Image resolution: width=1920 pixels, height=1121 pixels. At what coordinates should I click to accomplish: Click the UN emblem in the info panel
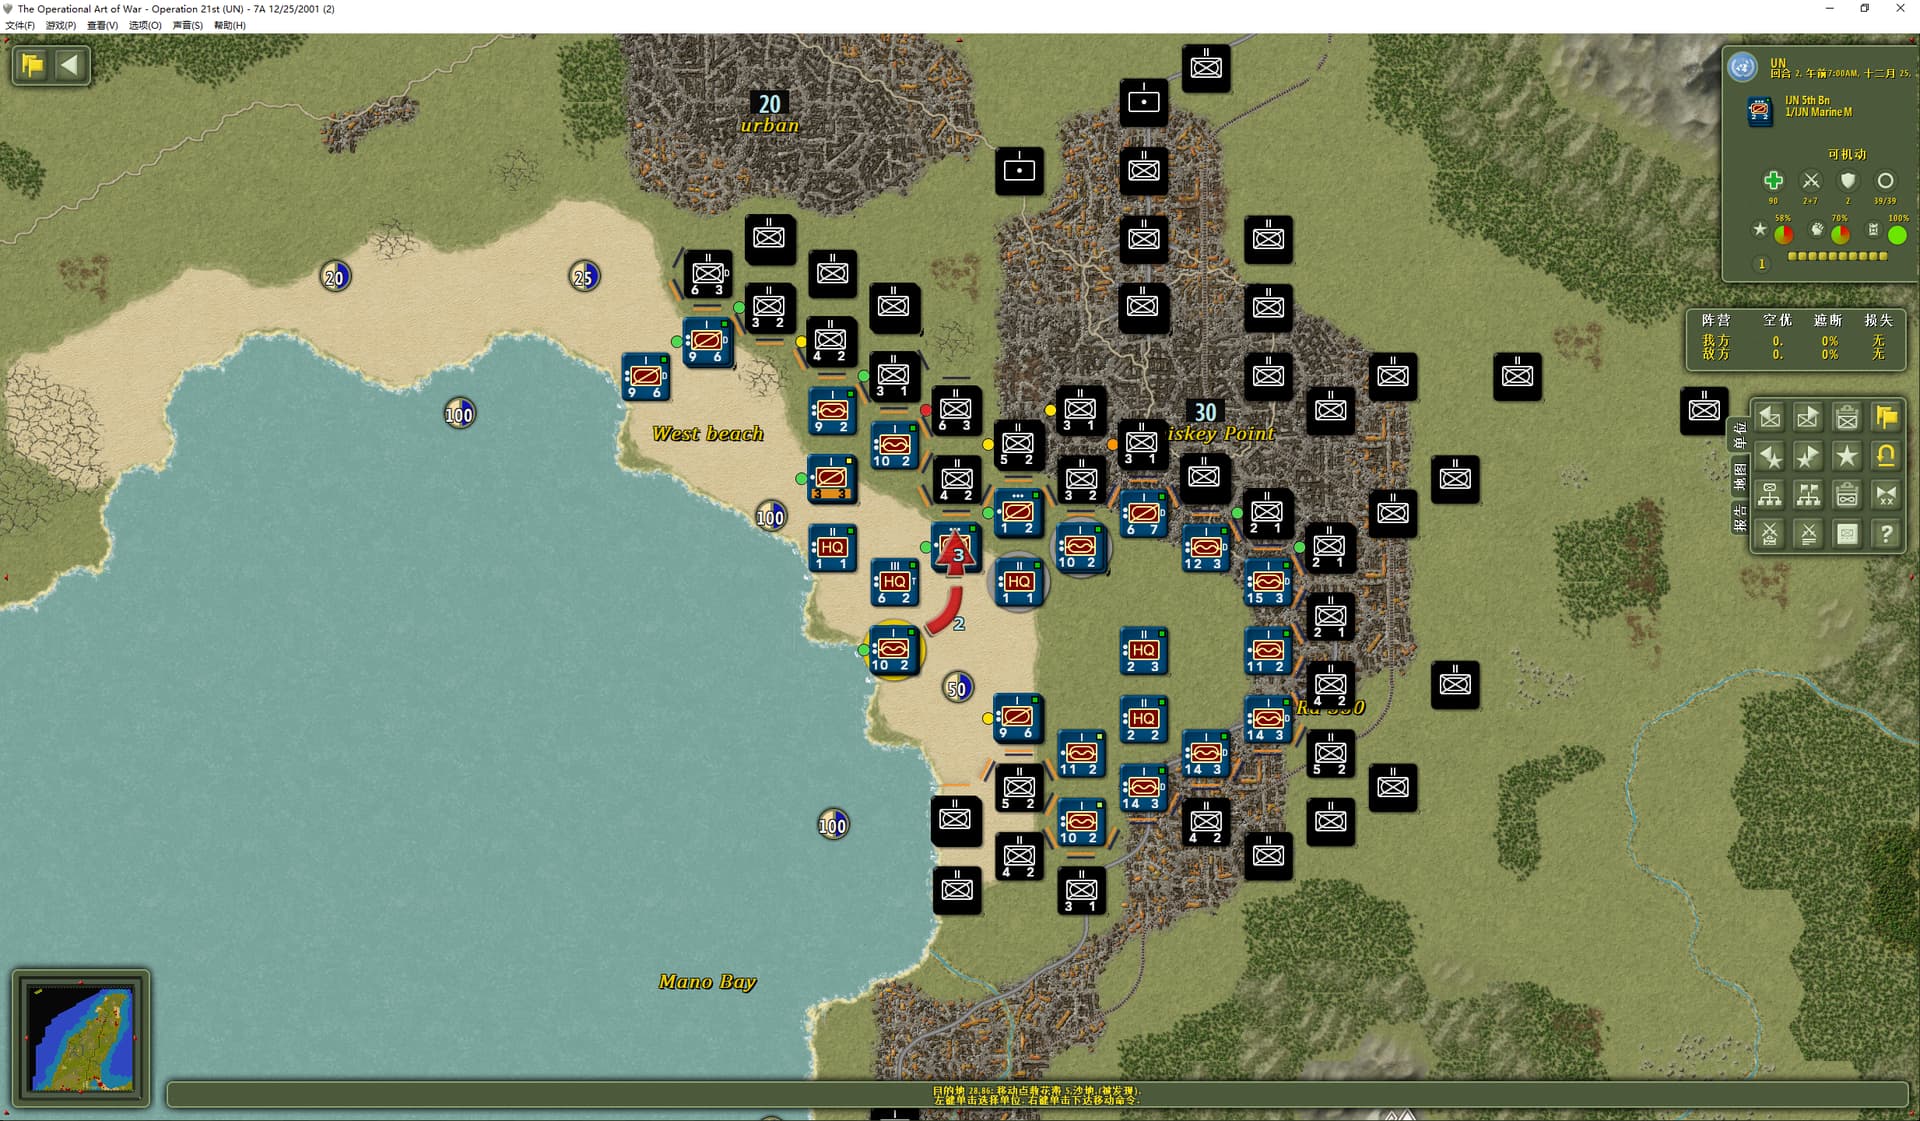(x=1743, y=67)
